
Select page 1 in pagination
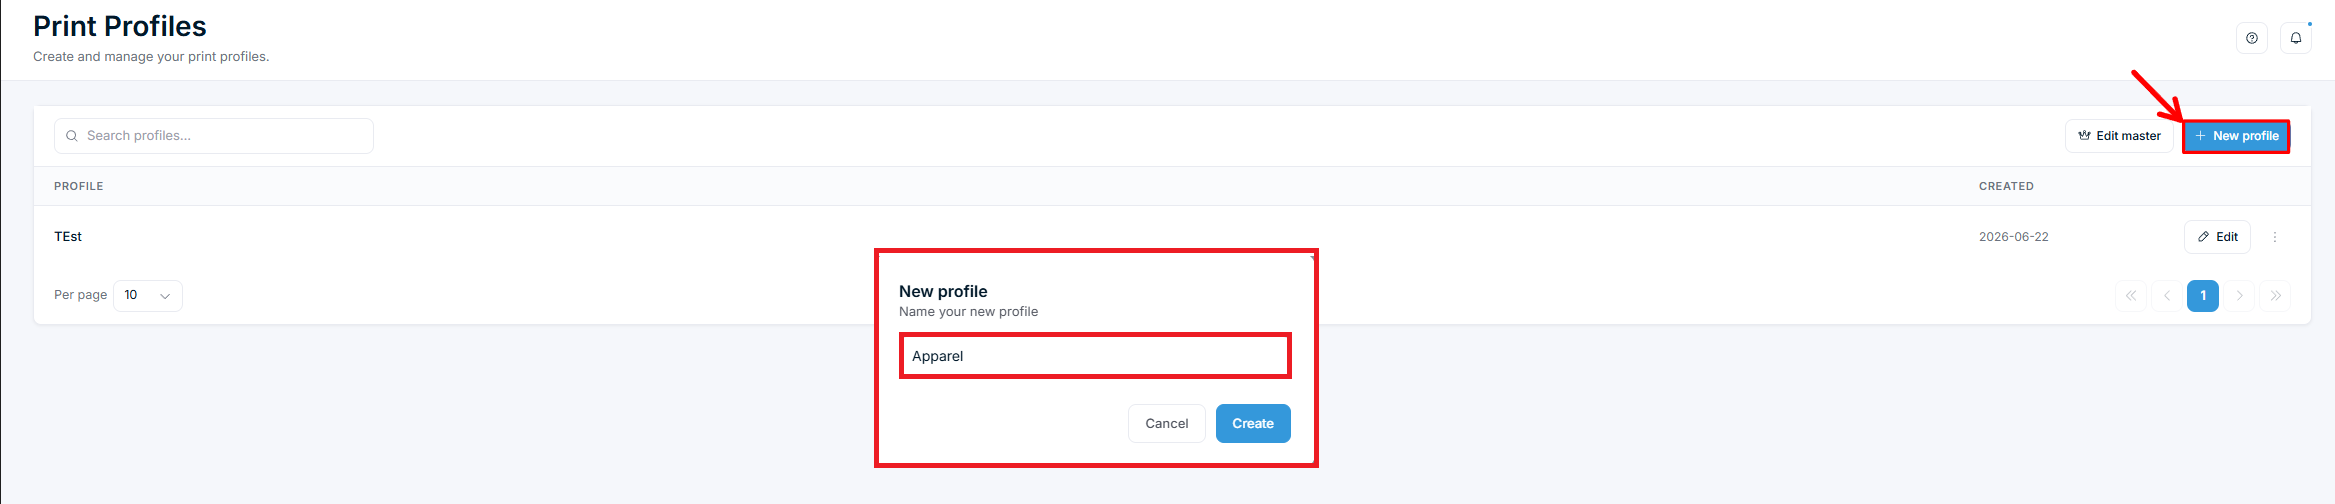[2202, 296]
